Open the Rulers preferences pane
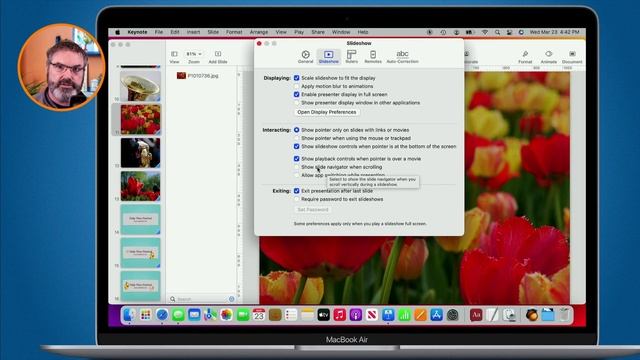640x360 pixels. (351, 56)
